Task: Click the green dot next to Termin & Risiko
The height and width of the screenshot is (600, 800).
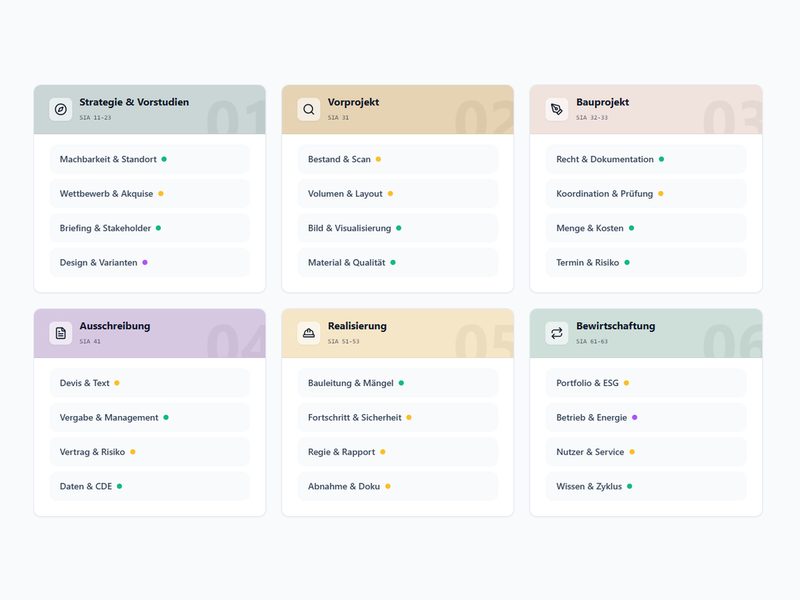Action: (x=627, y=262)
